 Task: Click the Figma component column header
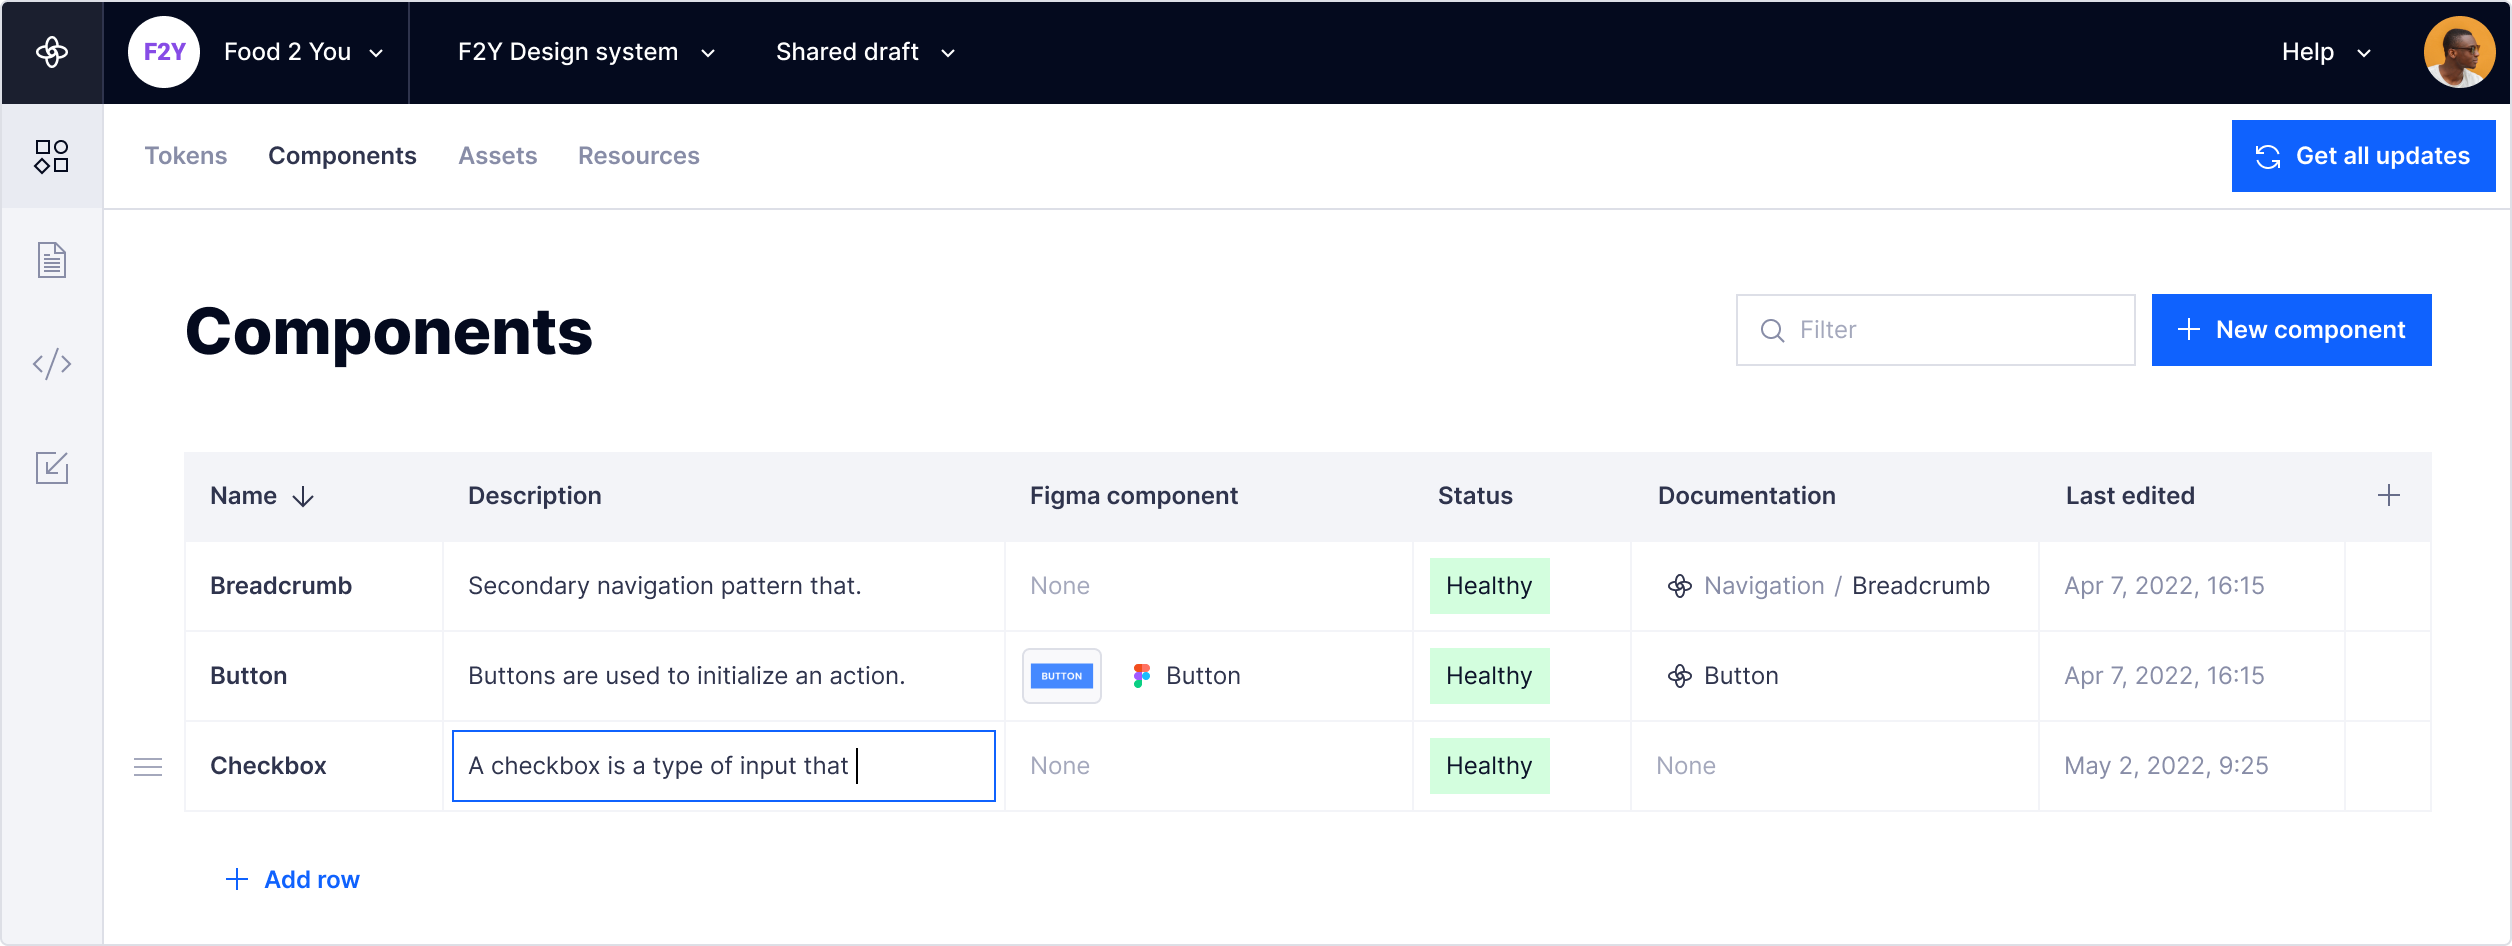(1134, 496)
